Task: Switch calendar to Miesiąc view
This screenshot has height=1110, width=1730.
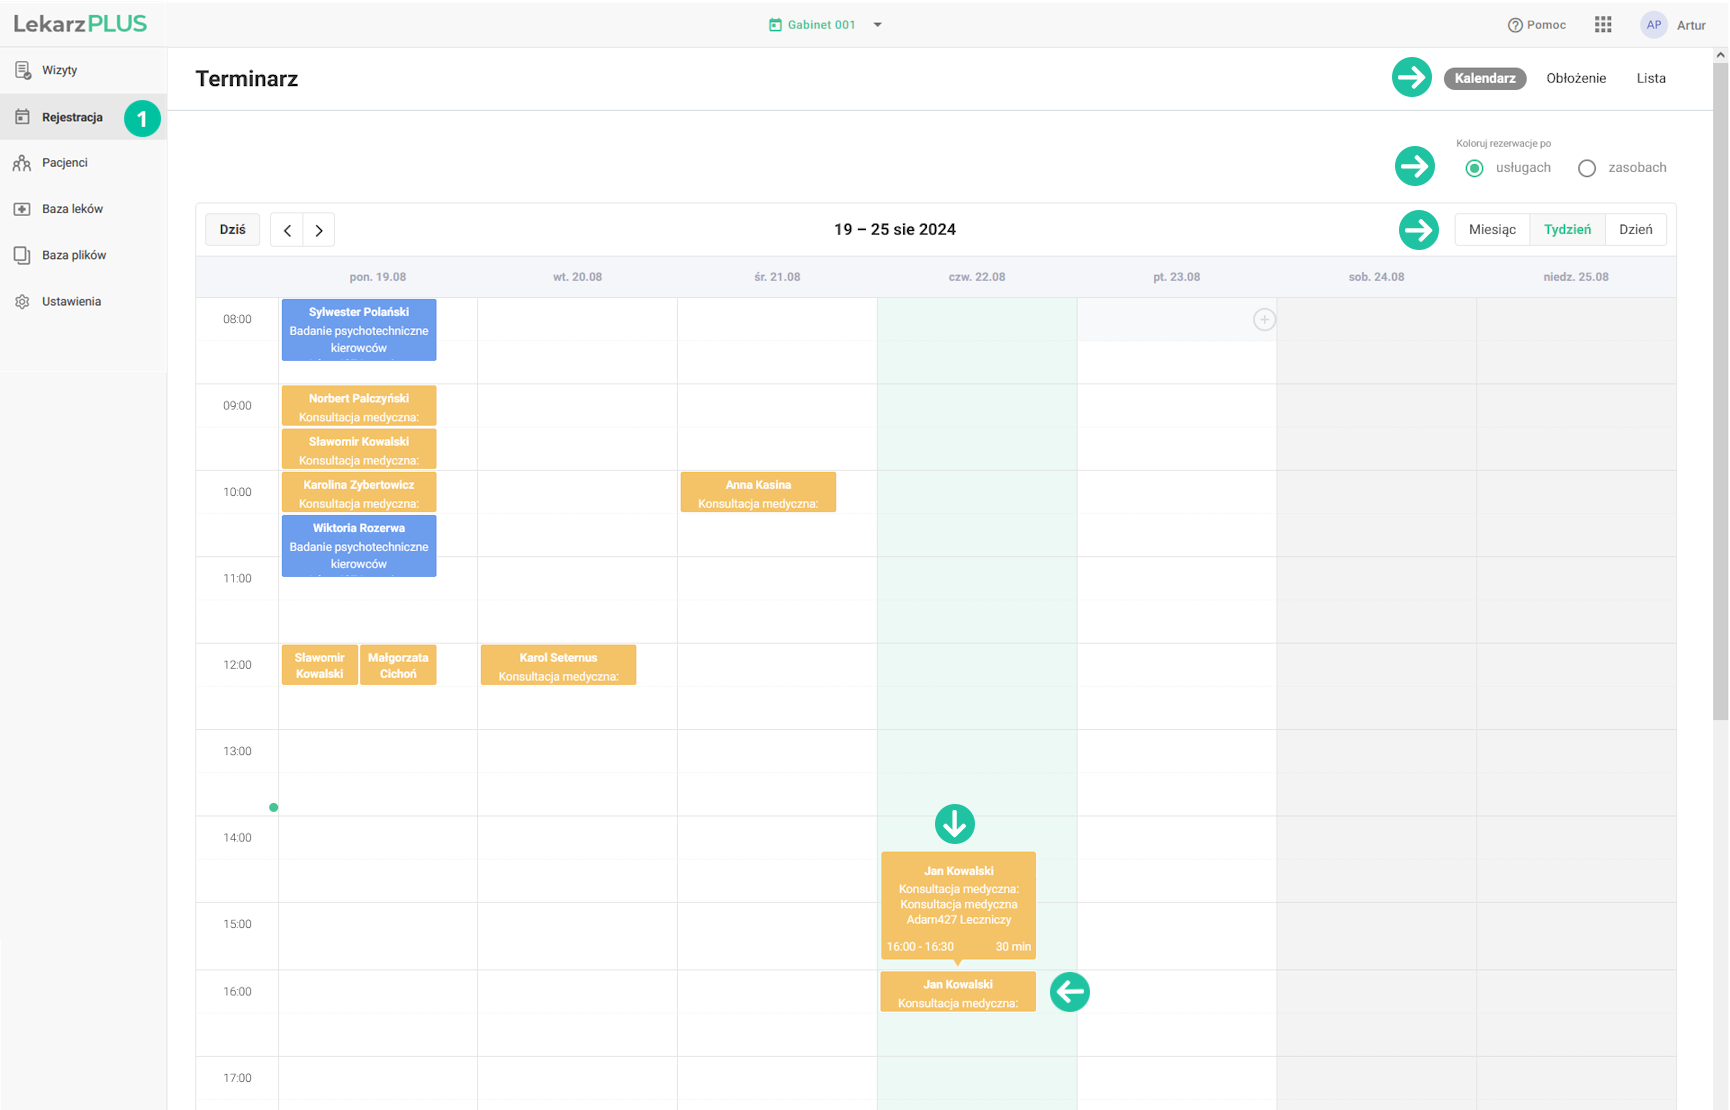Action: (x=1492, y=230)
